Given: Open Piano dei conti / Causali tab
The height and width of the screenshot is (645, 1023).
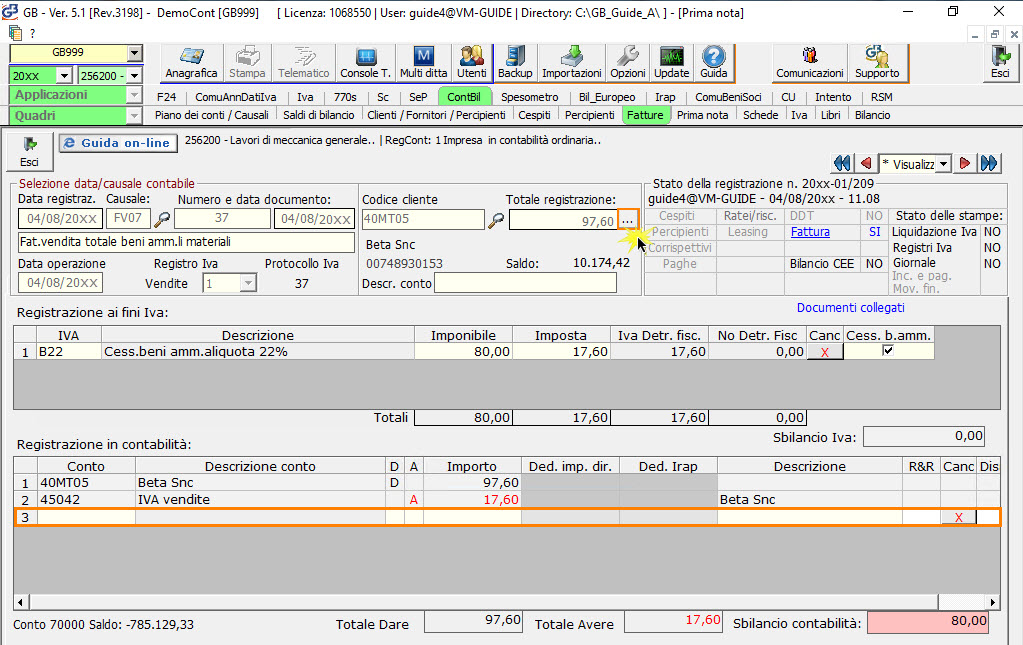Looking at the screenshot, I should (x=211, y=115).
